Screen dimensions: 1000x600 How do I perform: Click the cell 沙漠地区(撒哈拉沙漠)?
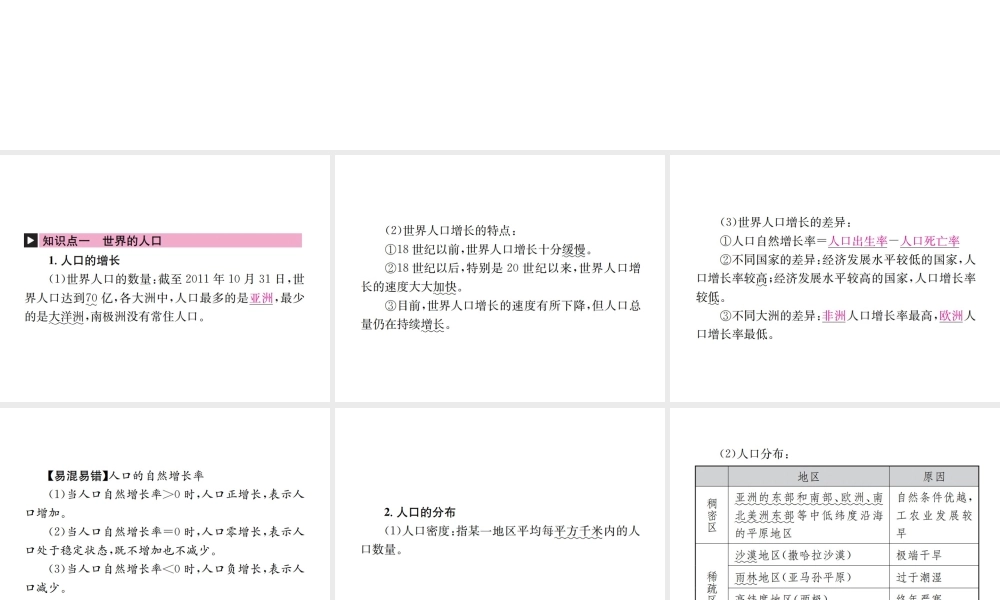tap(809, 555)
